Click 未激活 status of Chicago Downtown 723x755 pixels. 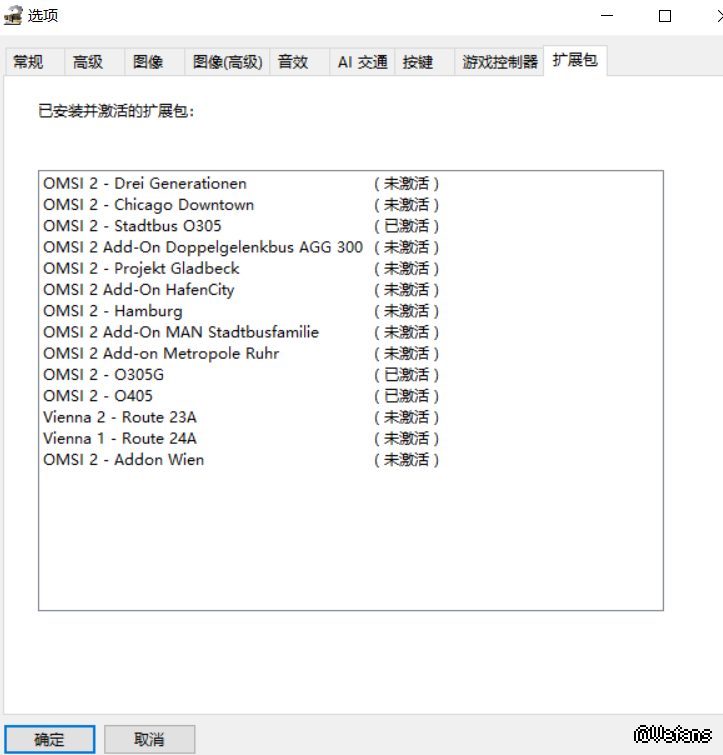point(406,205)
